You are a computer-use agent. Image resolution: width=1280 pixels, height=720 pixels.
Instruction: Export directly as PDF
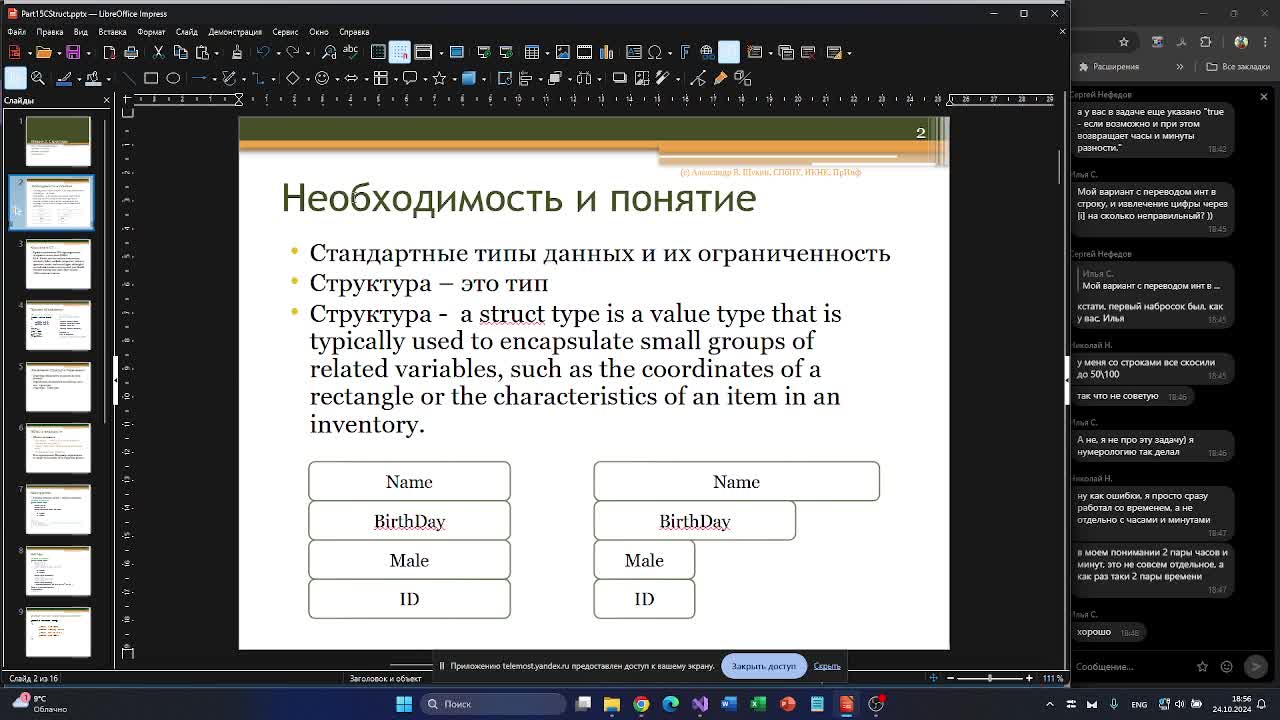(109, 52)
